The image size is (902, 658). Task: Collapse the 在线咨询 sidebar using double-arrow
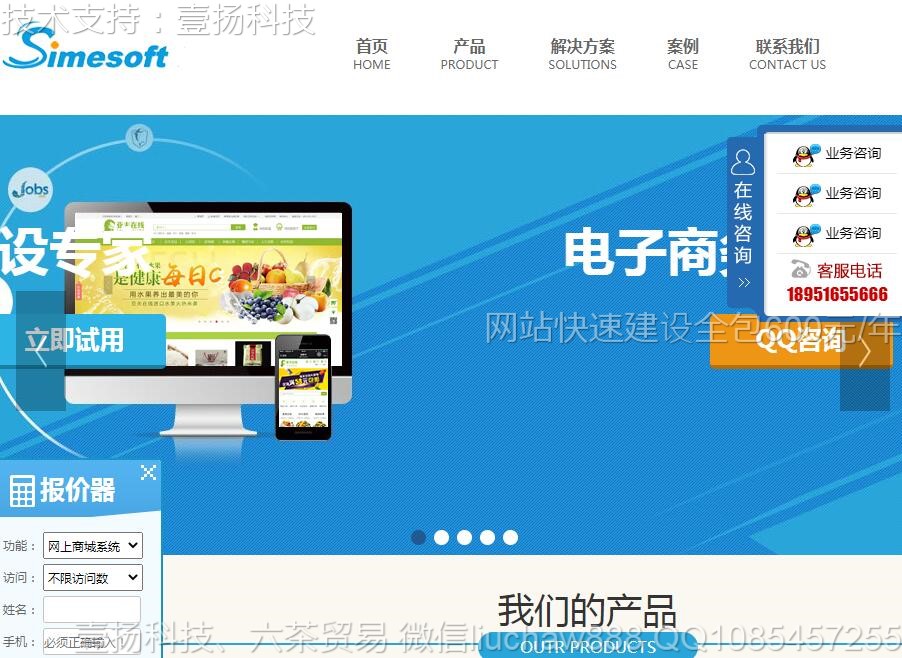tap(743, 283)
